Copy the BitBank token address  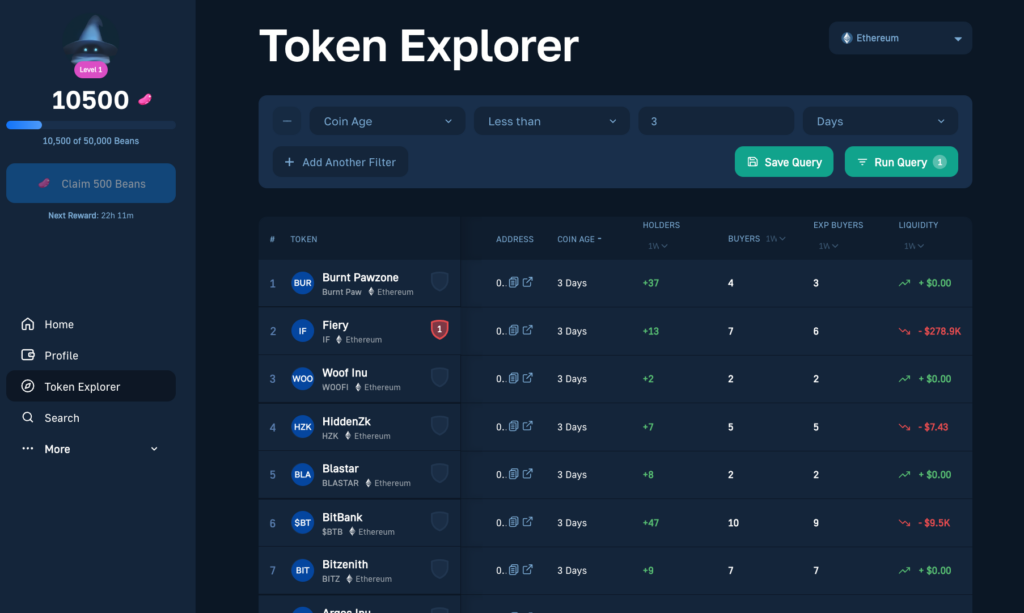(514, 522)
